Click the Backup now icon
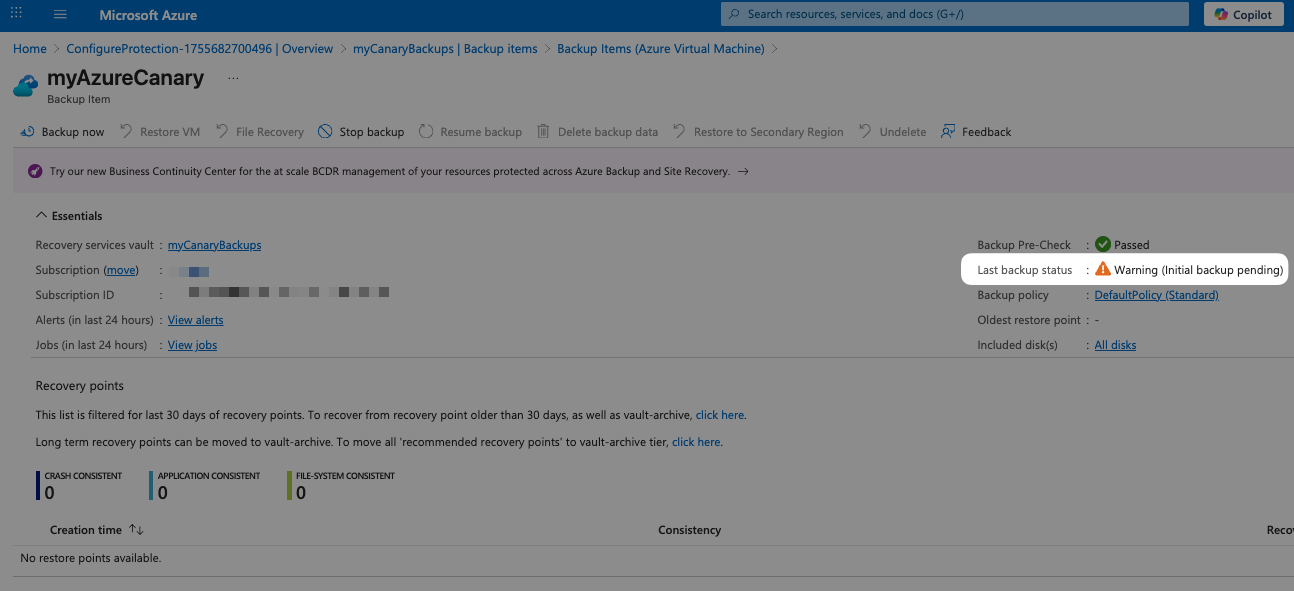 point(27,131)
